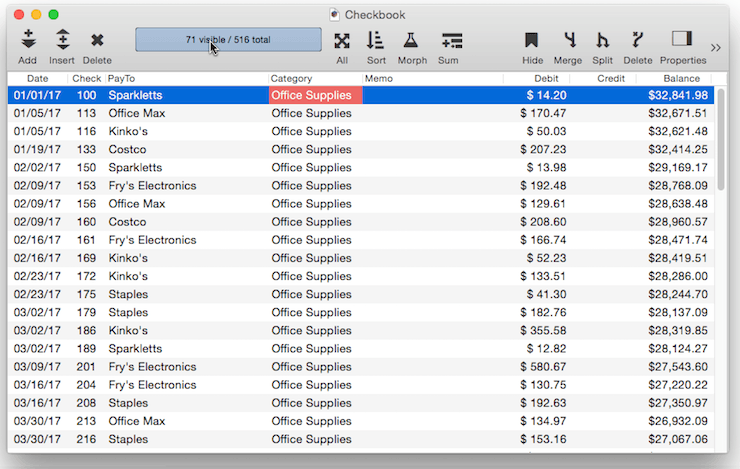The image size is (740, 469).
Task: Click Staples payee in check 175 row
Action: pyautogui.click(x=128, y=294)
